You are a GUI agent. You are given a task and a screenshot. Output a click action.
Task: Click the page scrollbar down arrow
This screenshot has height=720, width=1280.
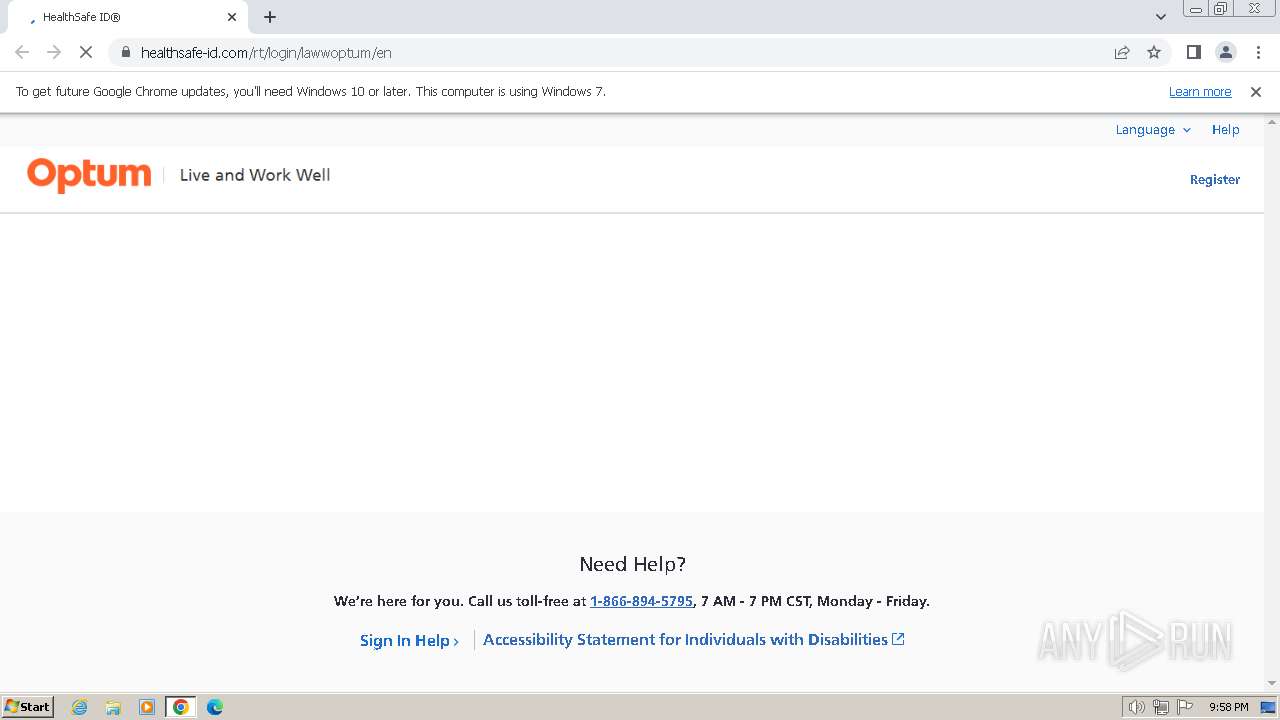pyautogui.click(x=1272, y=683)
